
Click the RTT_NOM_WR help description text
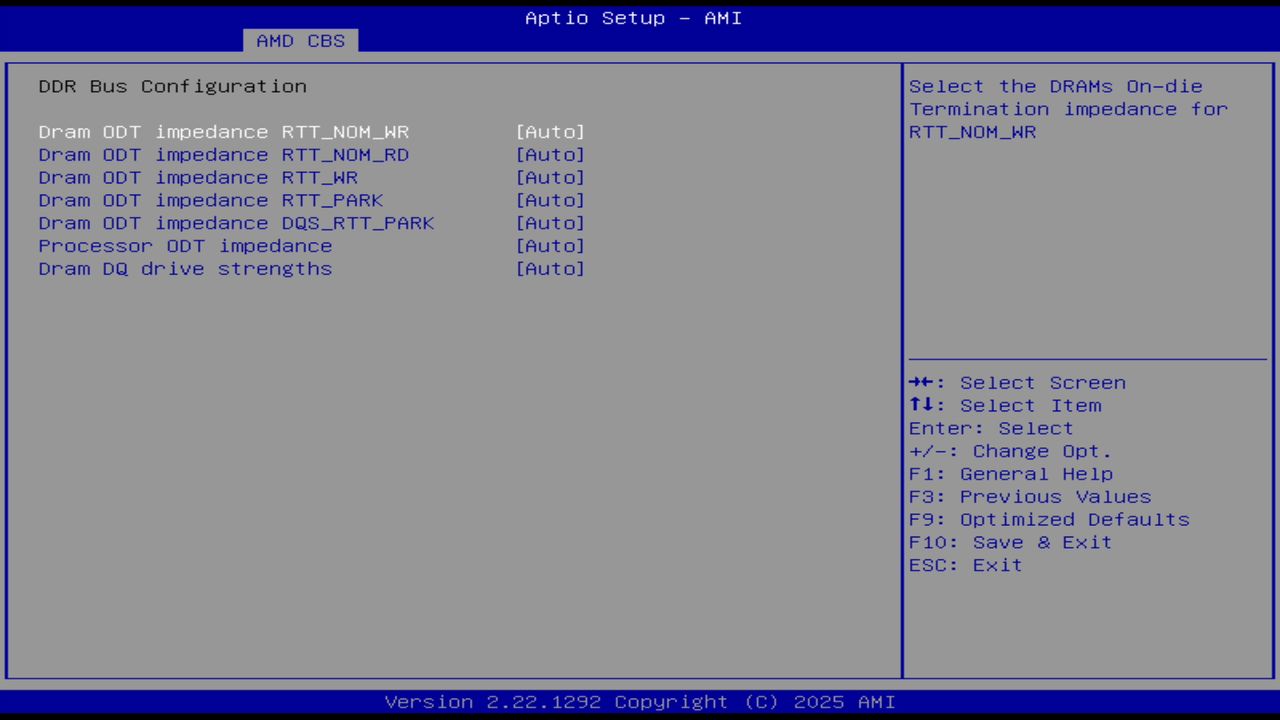tap(1068, 109)
